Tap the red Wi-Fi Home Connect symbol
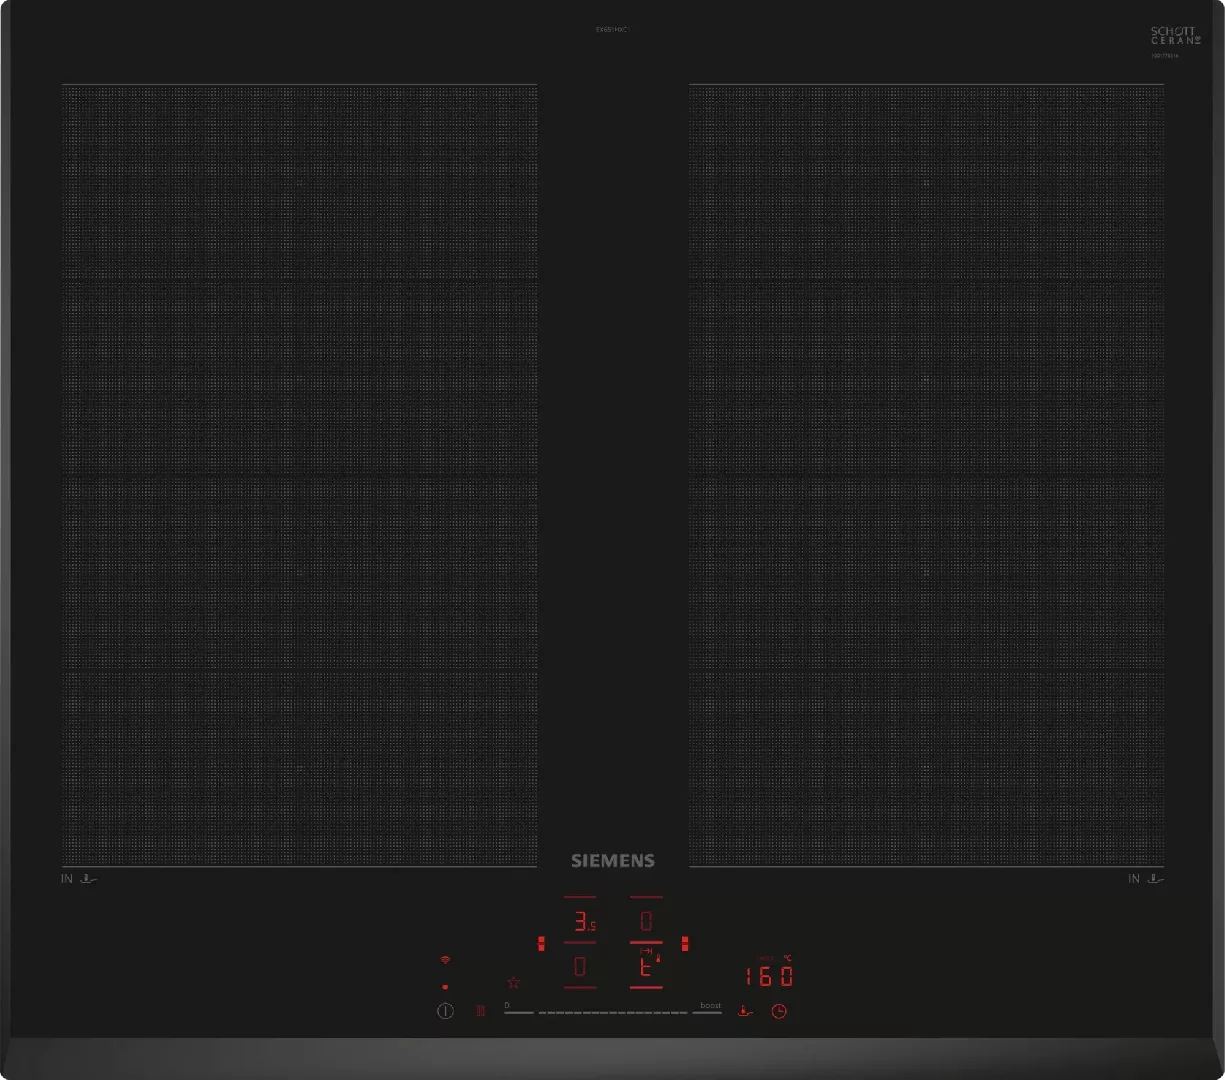 tap(445, 960)
